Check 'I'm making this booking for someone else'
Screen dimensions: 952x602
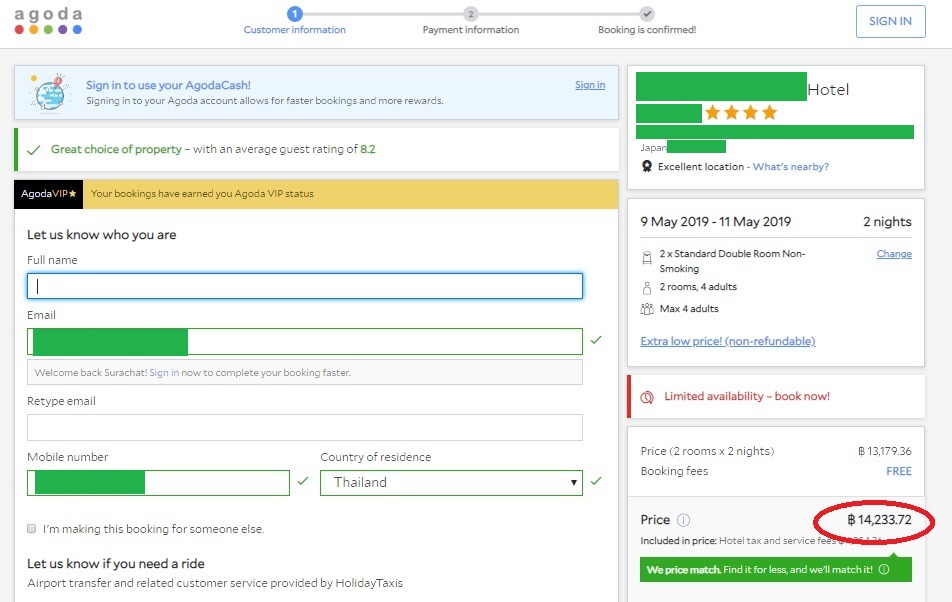[32, 529]
